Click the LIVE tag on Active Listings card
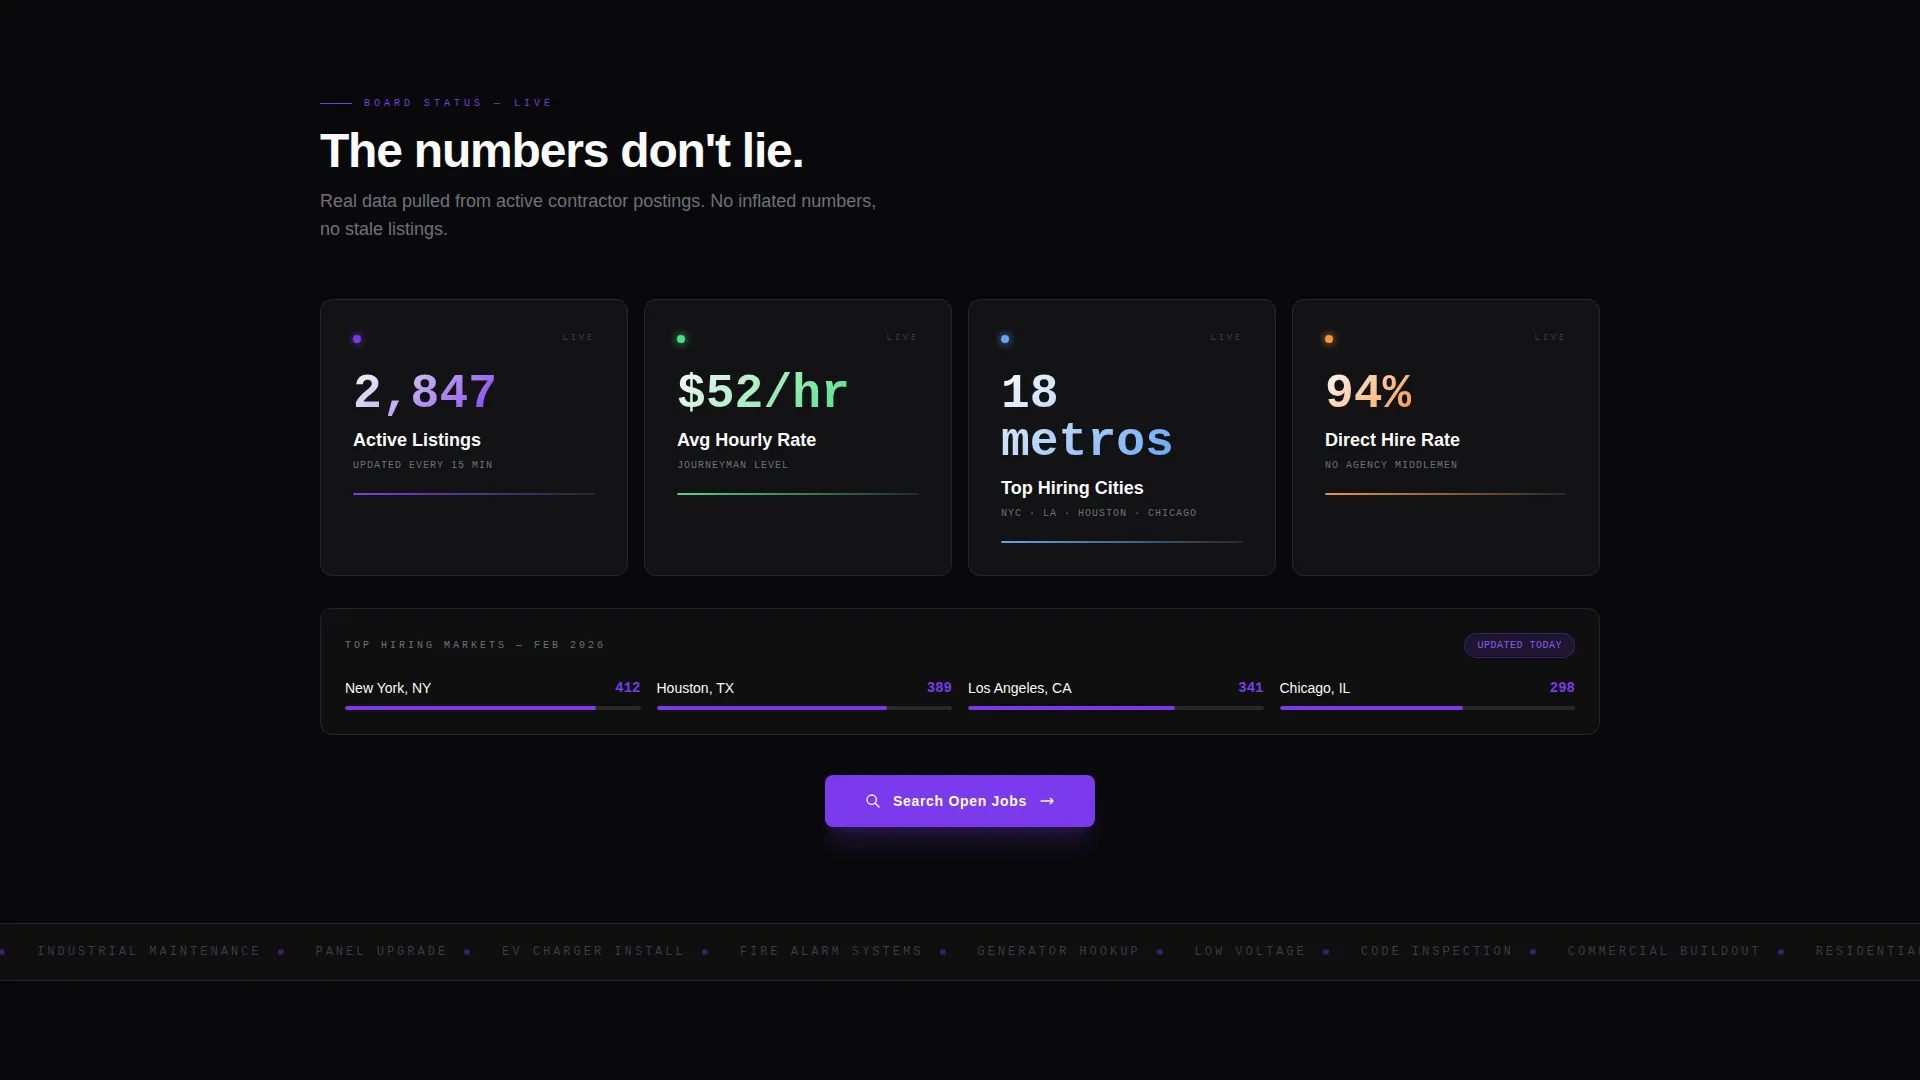 (x=578, y=338)
